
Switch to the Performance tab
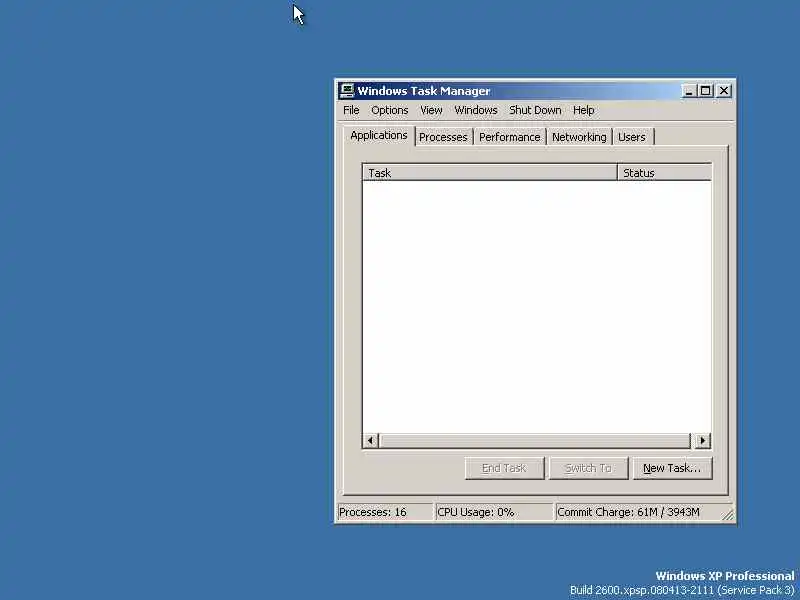(x=509, y=137)
